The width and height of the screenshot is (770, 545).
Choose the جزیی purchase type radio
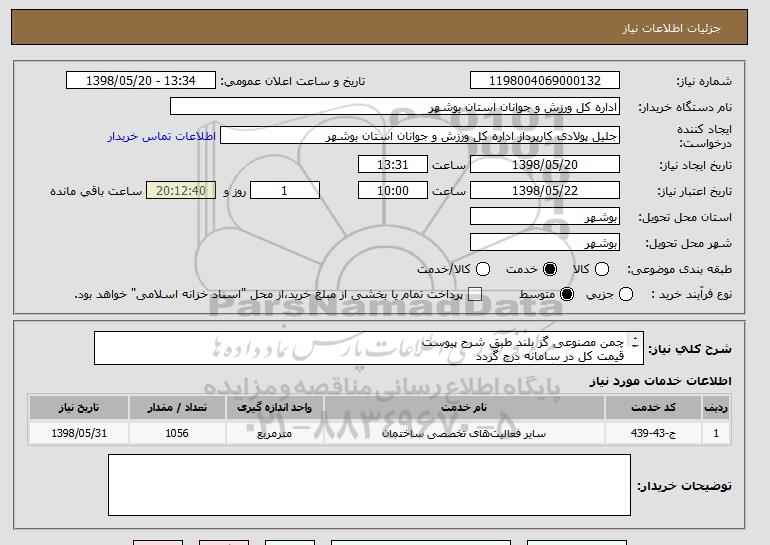click(626, 294)
